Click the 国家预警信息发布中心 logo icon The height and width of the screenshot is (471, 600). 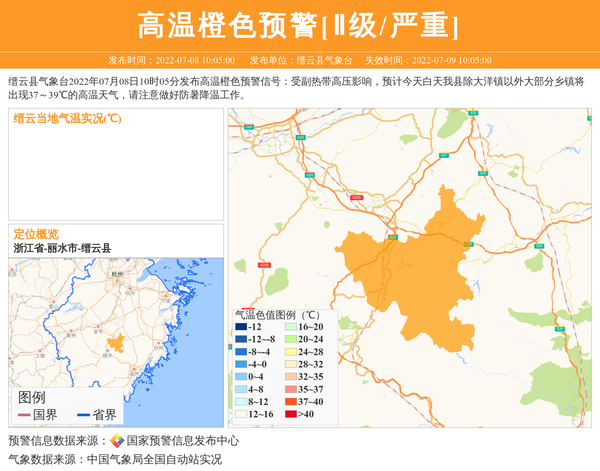pyautogui.click(x=117, y=441)
